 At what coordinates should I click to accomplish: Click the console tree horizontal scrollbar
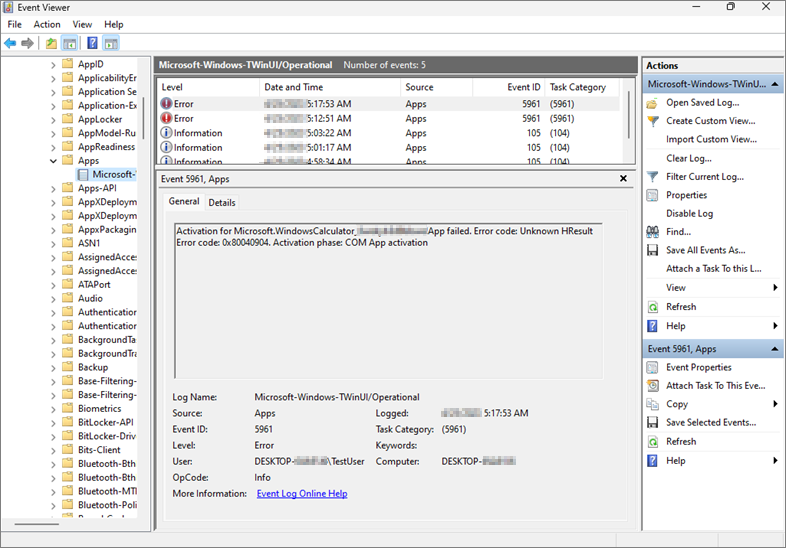[37, 524]
